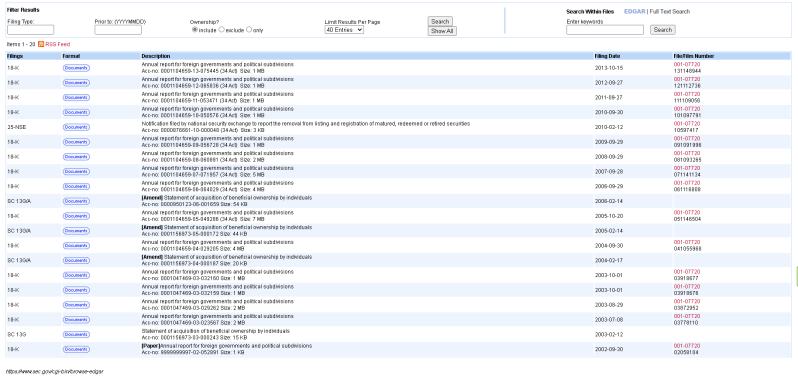Open file number 001-07720 link in 2005-10-20 row
The image size is (798, 379).
[x=687, y=213]
